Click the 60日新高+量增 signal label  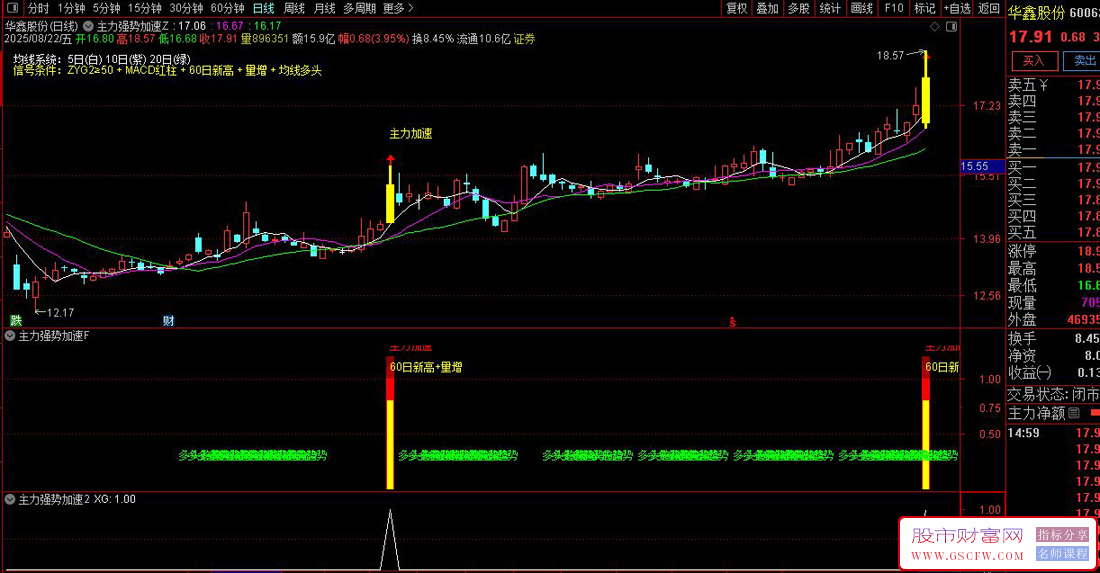[x=426, y=367]
